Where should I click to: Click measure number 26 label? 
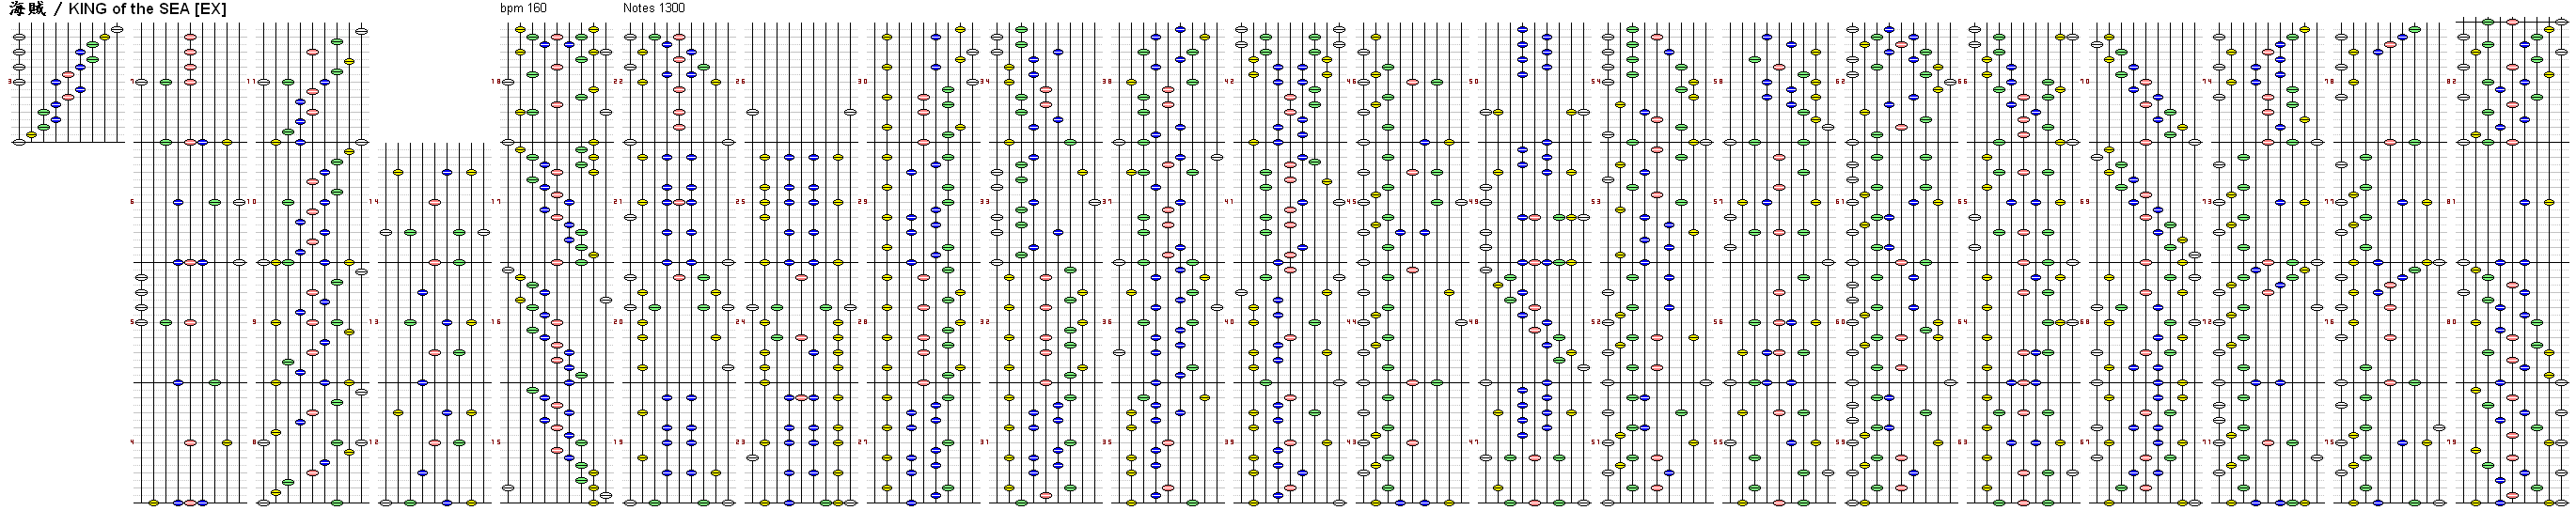coord(740,82)
